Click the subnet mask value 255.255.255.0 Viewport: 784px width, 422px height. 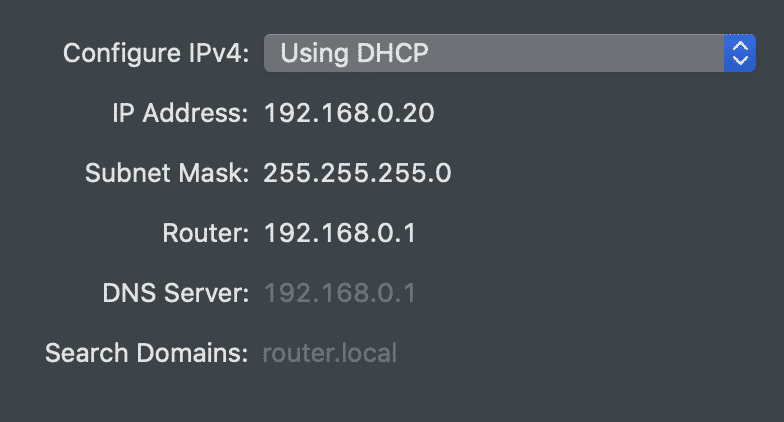coord(358,173)
